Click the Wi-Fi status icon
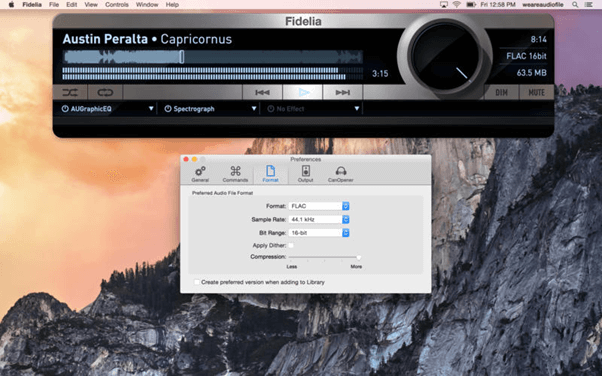602x376 pixels. pyautogui.click(x=456, y=5)
